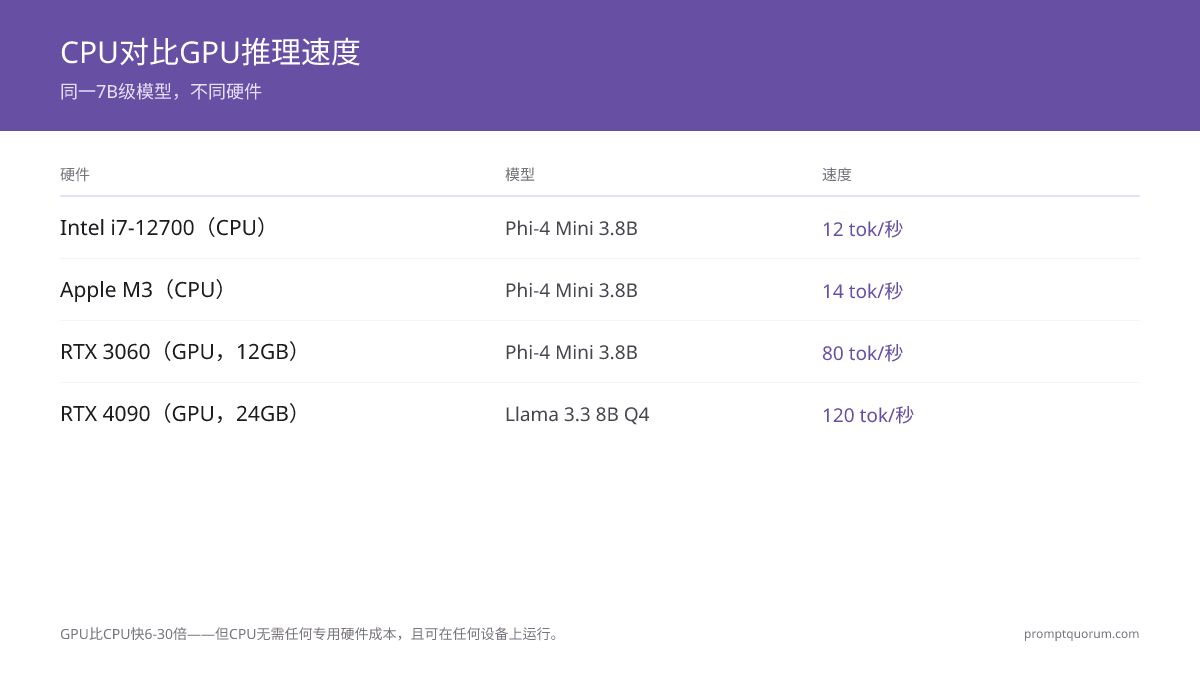Viewport: 1200px width, 675px height.
Task: Click the title "CPU对比GPU推理速度"
Action: (210, 52)
